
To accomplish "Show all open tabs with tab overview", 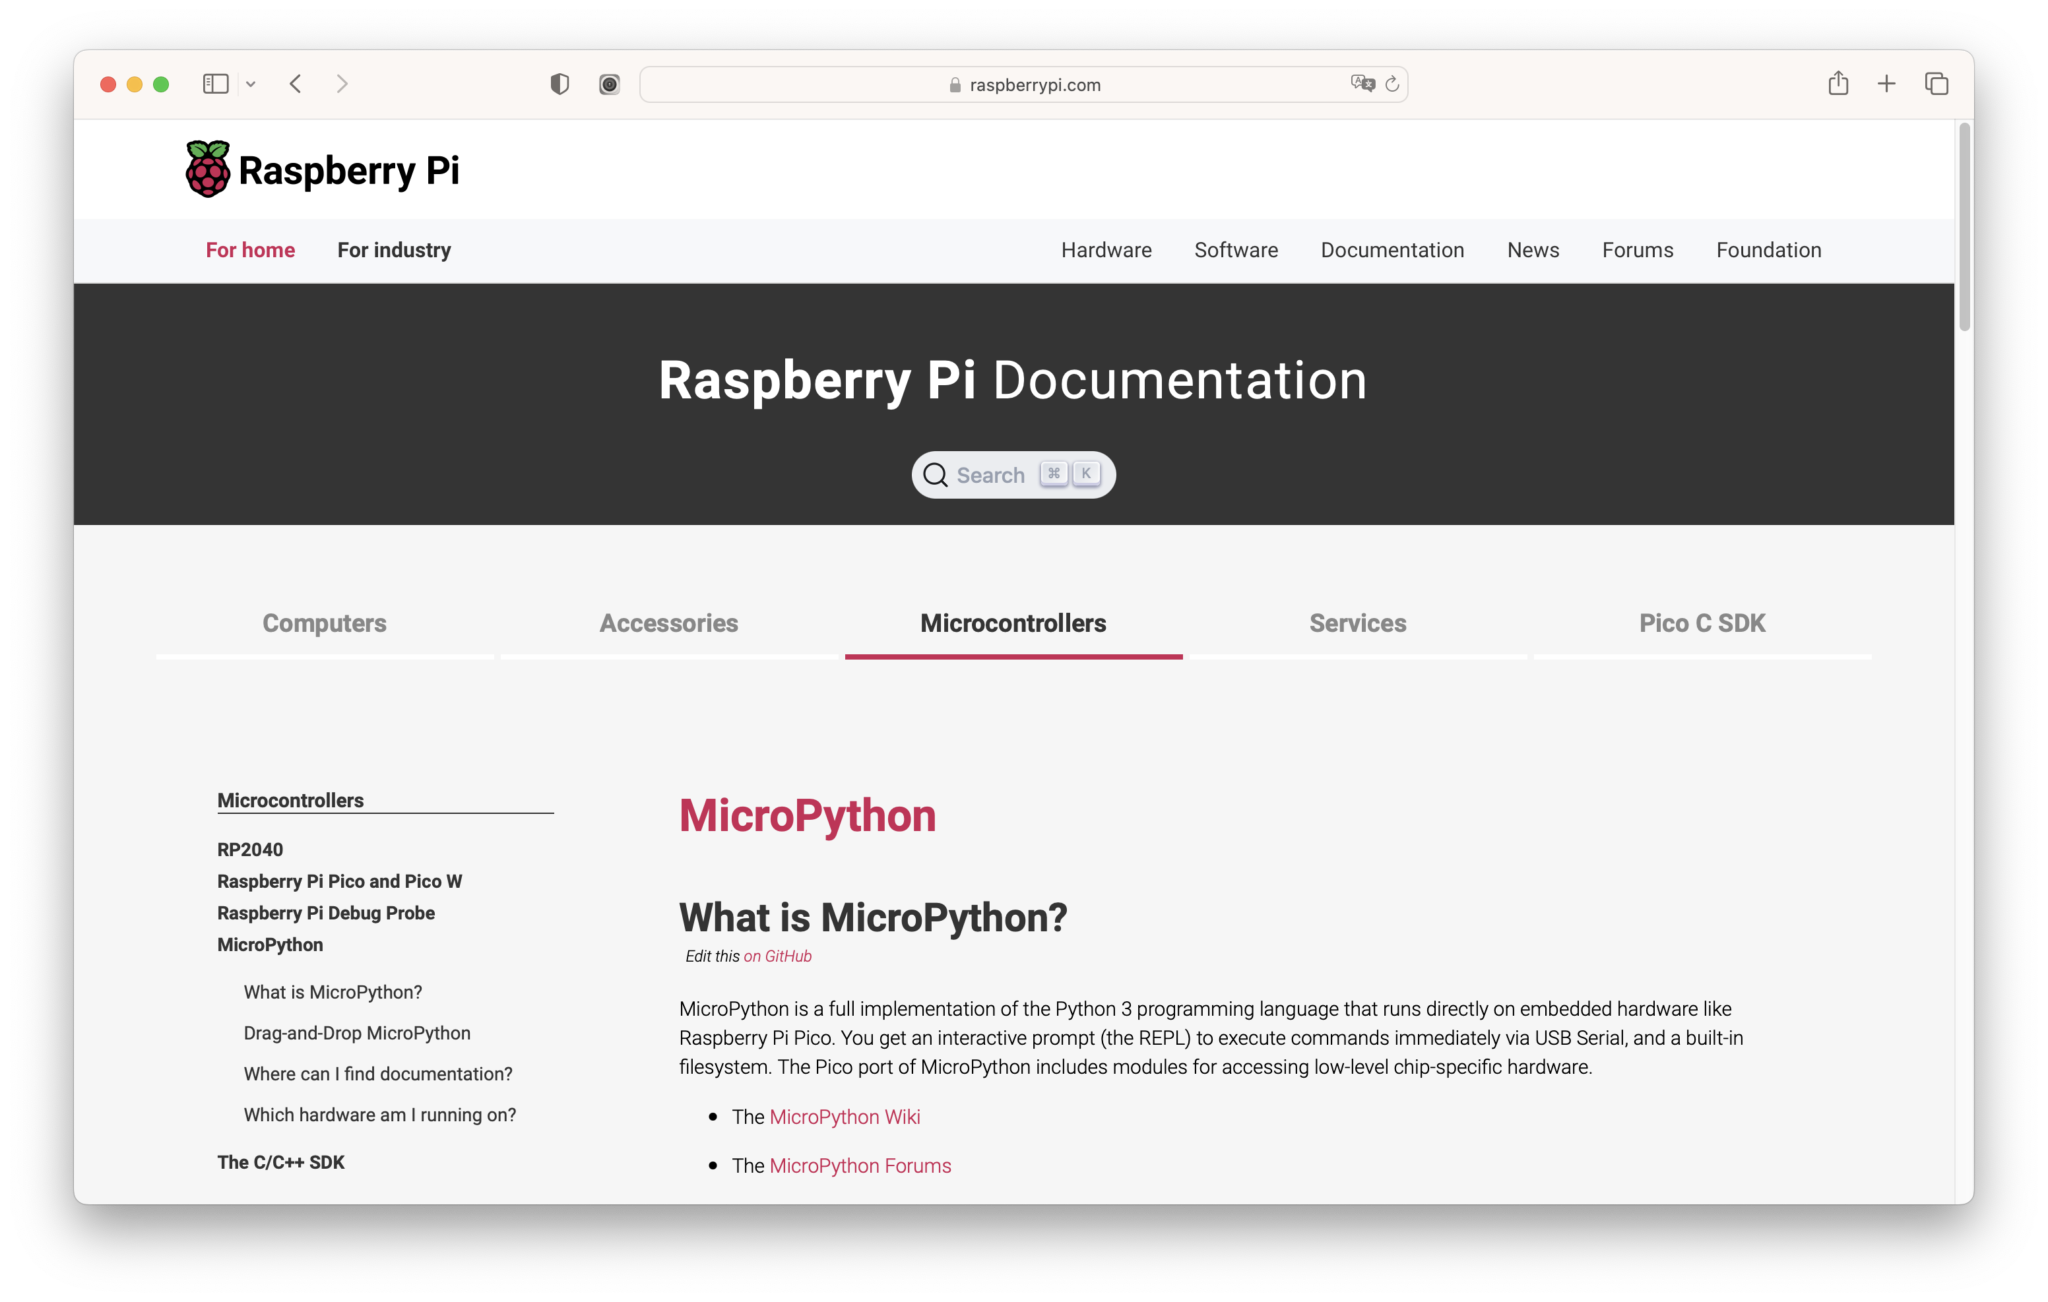I will 1936,84.
